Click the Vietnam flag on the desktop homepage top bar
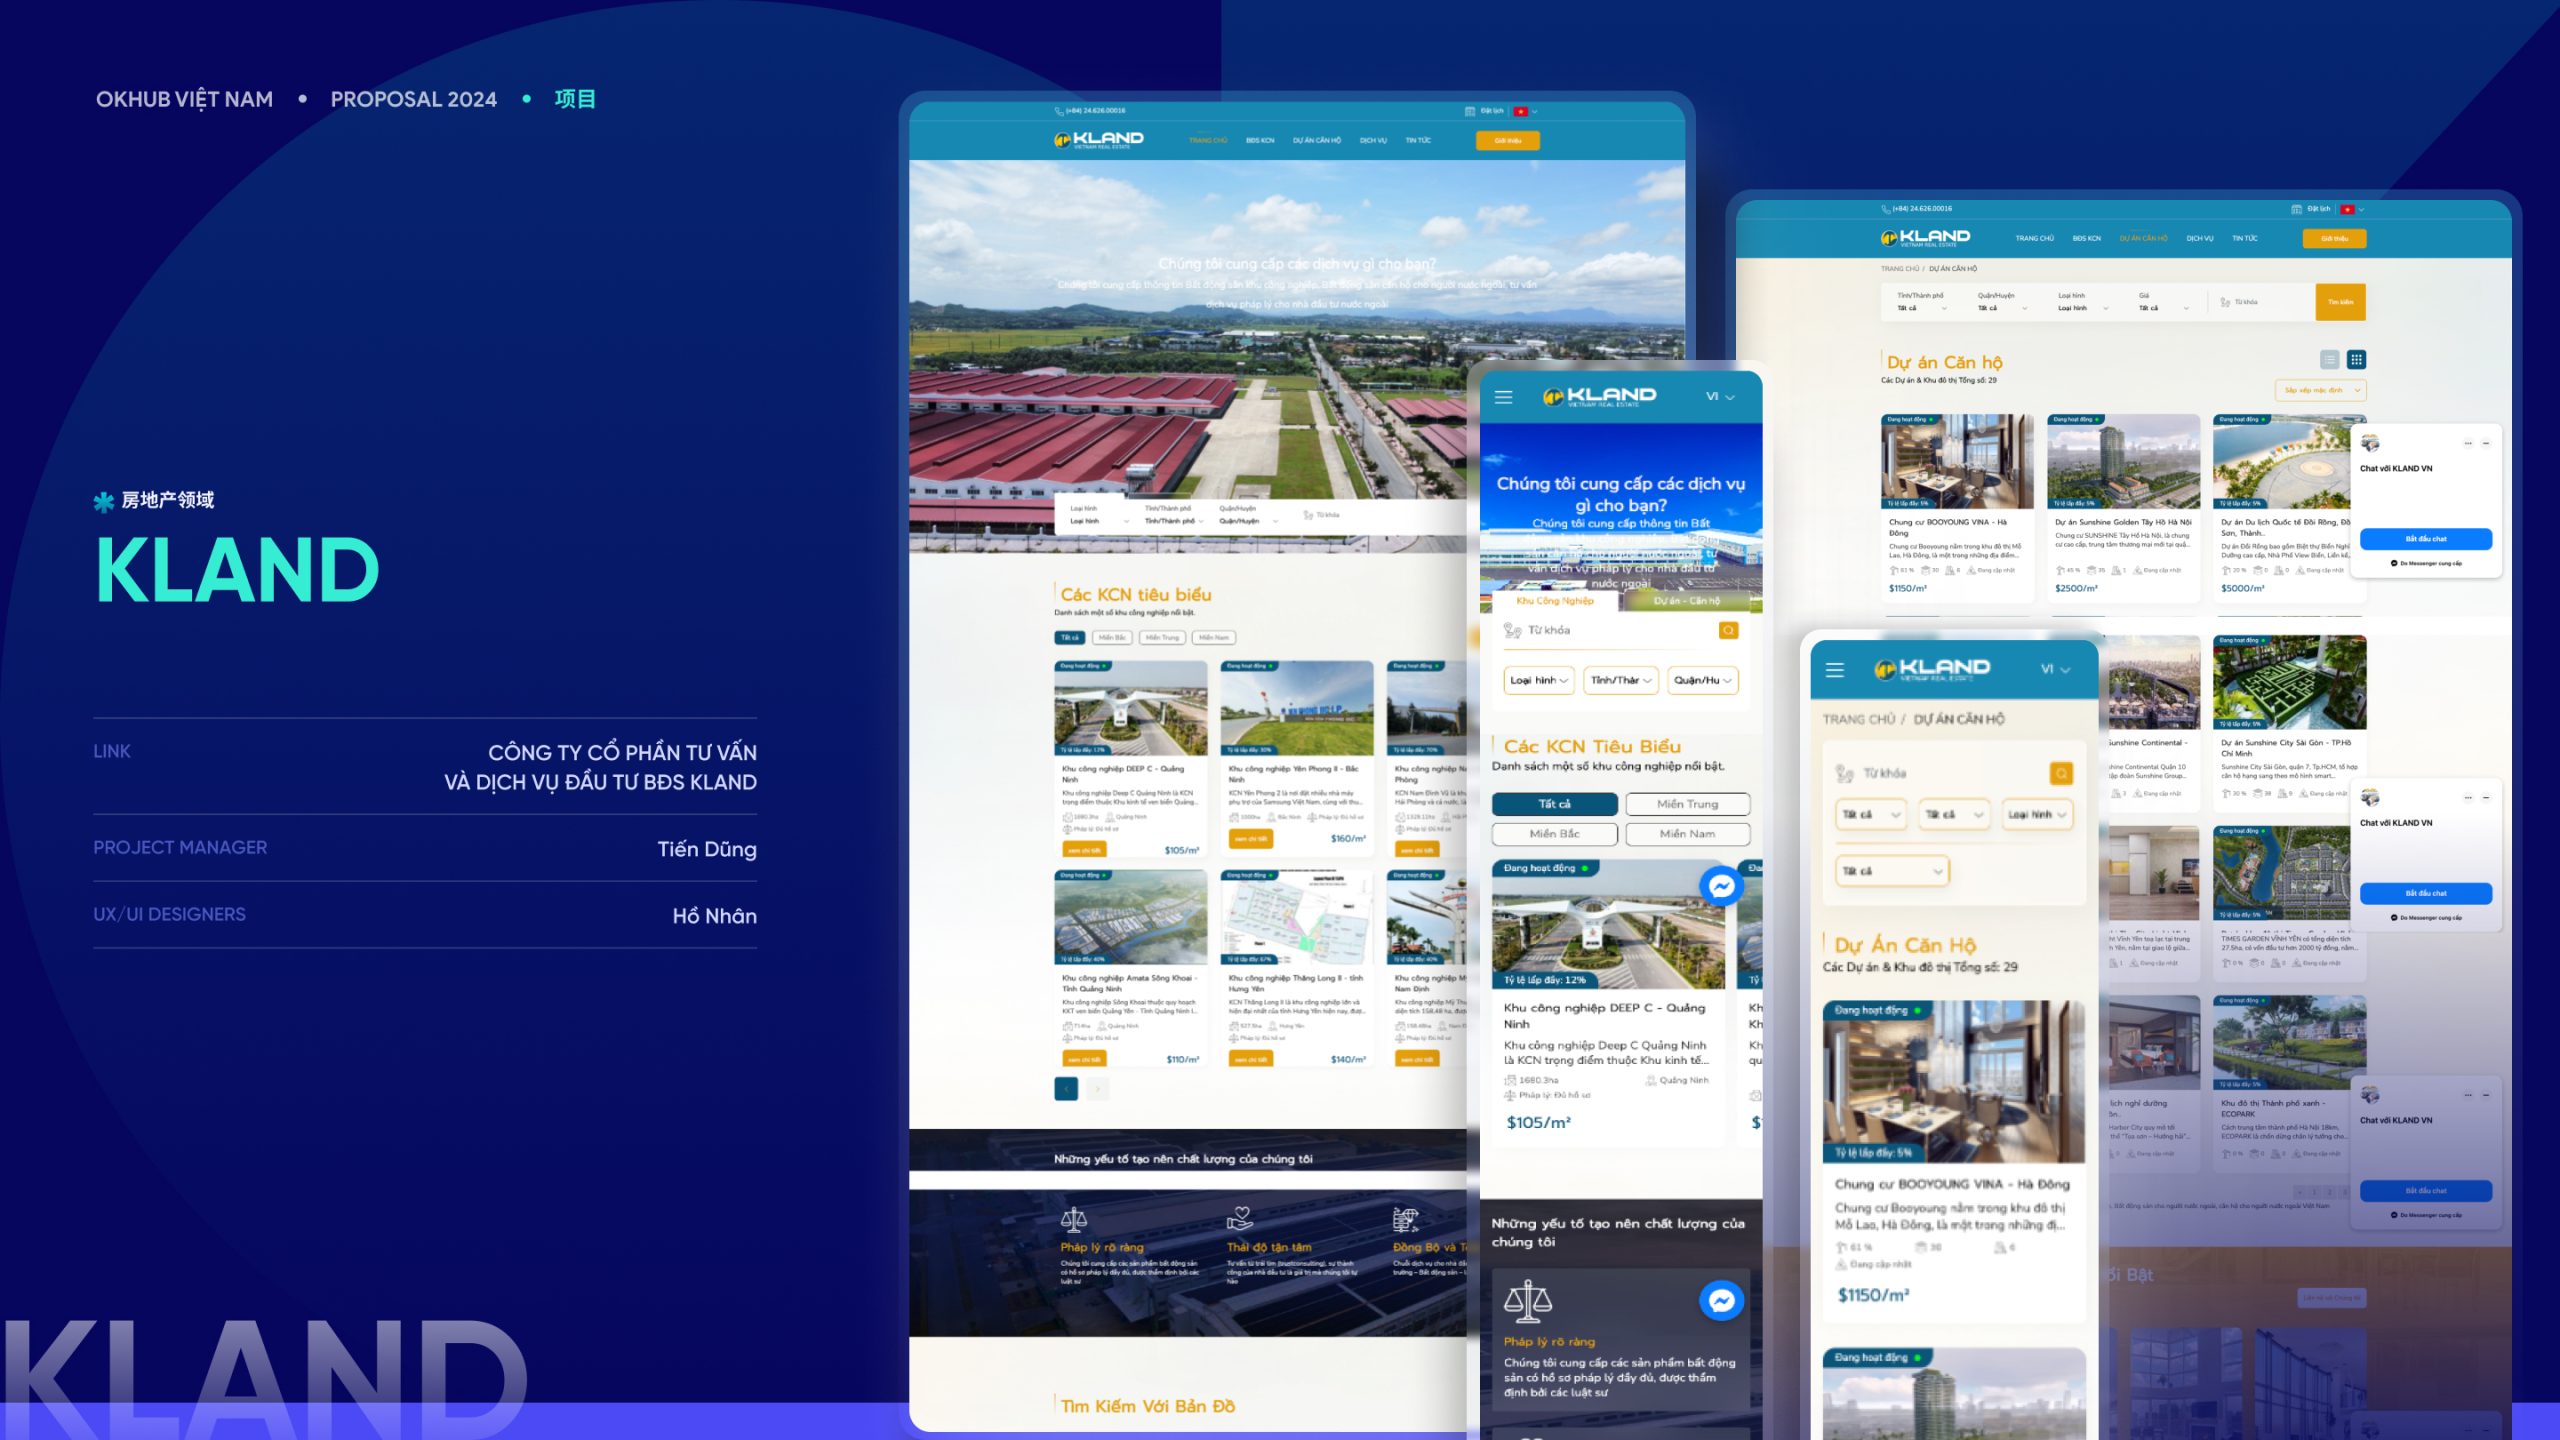This screenshot has width=2560, height=1440. (1521, 111)
